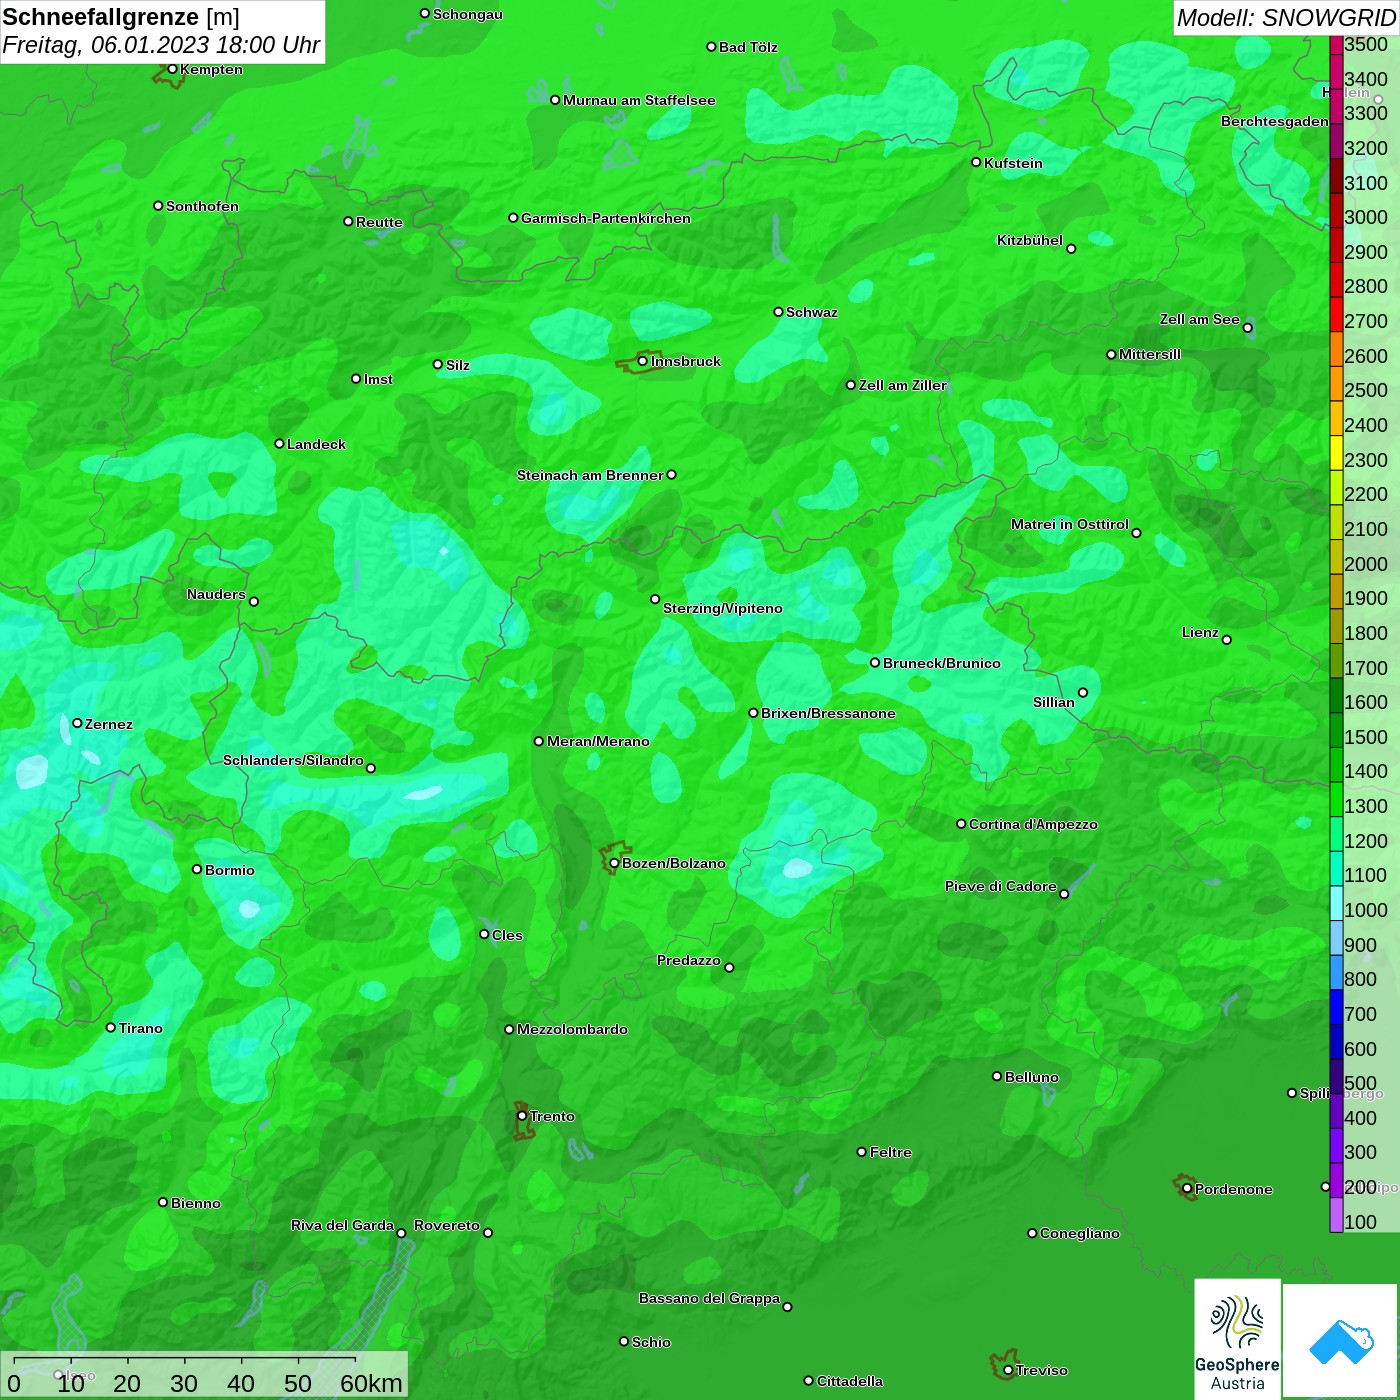Select the Sonthofen label
The height and width of the screenshot is (1400, 1400).
203,206
